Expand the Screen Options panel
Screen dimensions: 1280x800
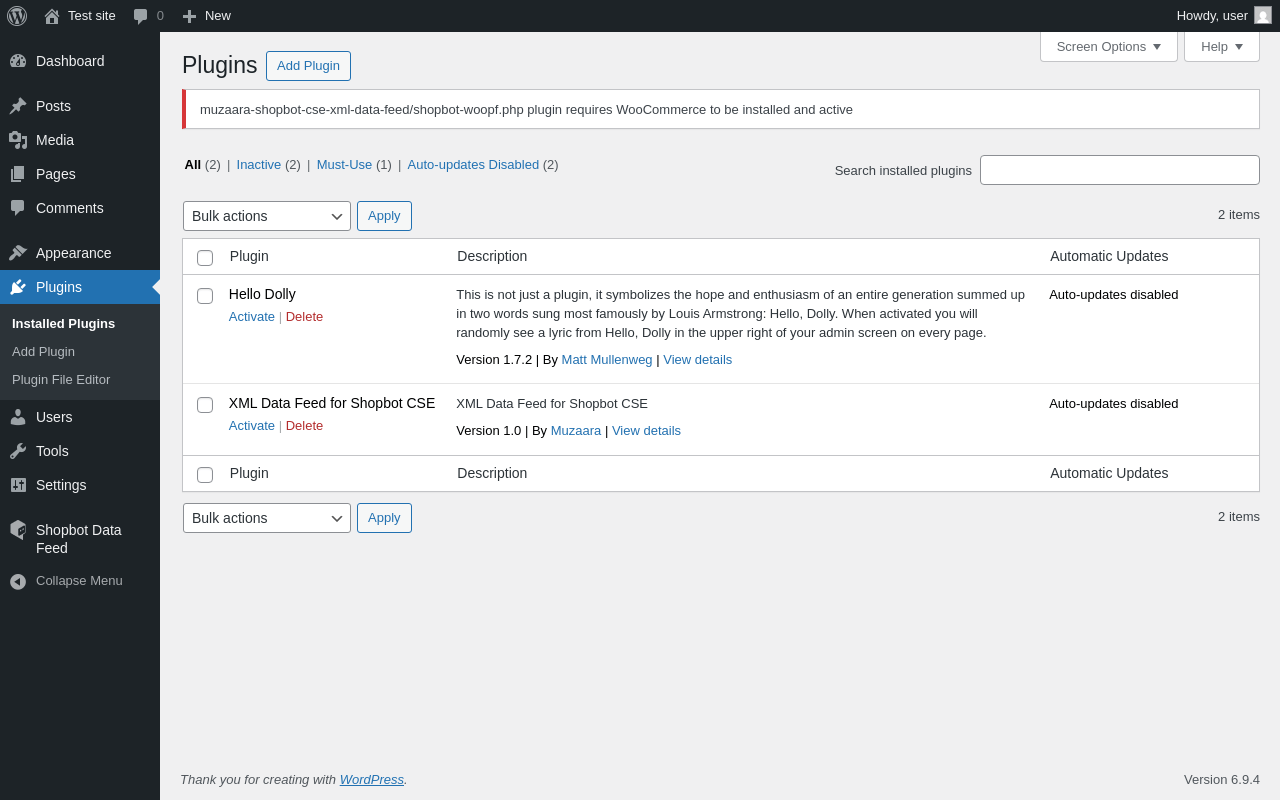1108,46
